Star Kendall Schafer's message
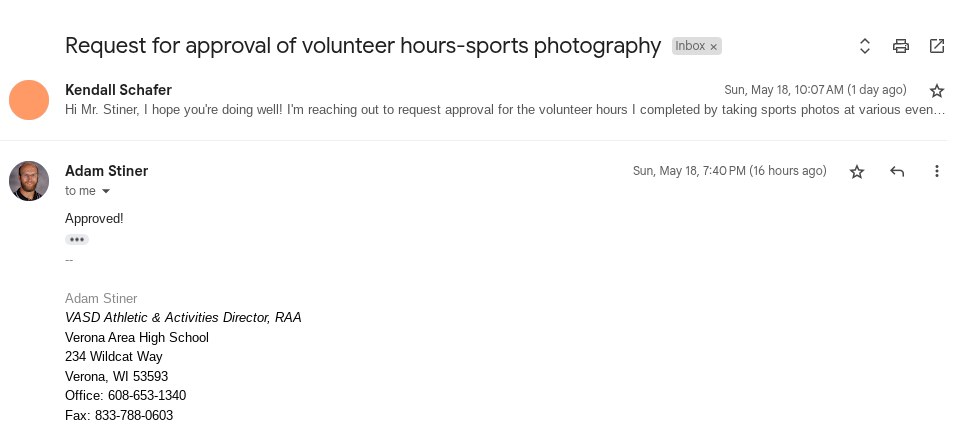This screenshot has height=444, width=967. point(937,90)
